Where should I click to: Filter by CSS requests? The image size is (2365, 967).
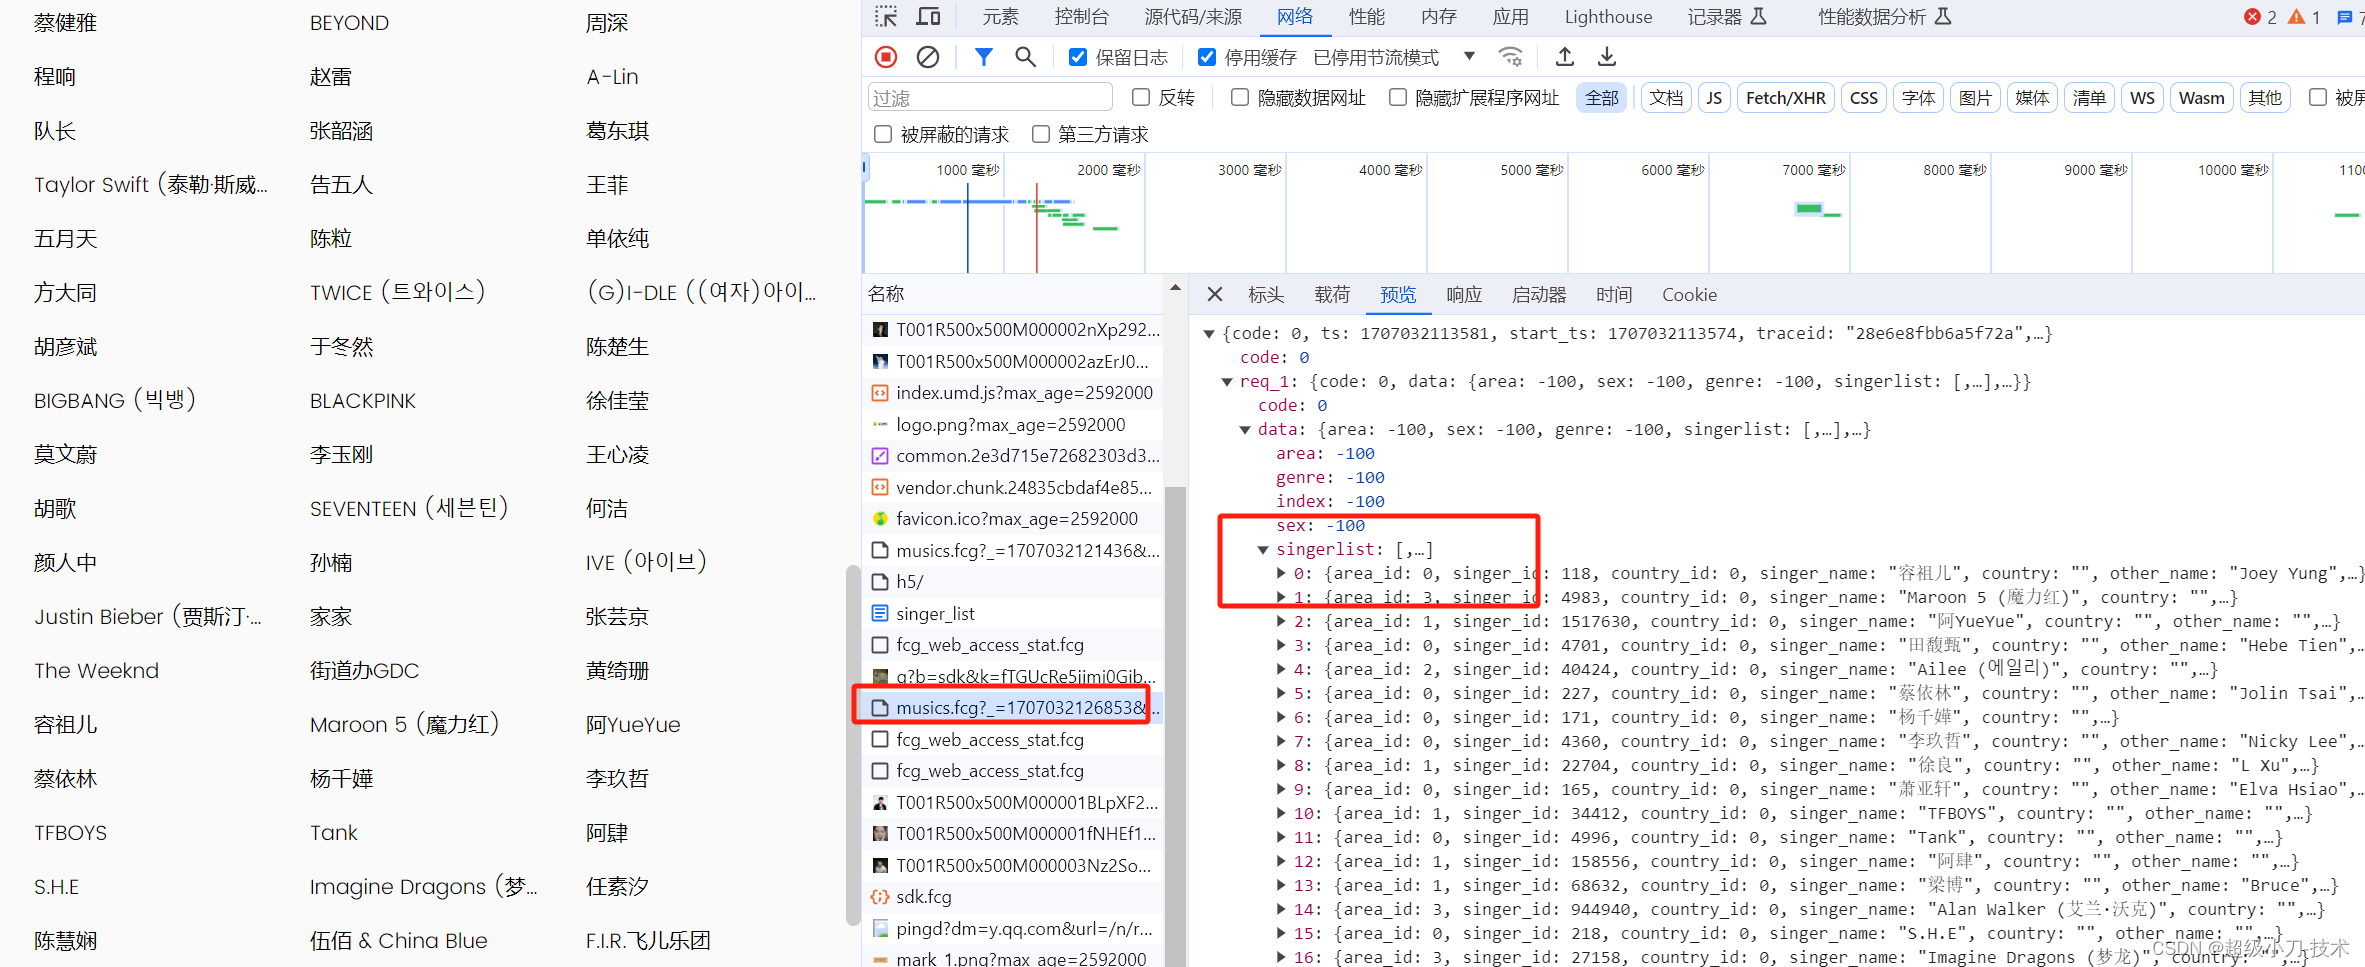1863,98
